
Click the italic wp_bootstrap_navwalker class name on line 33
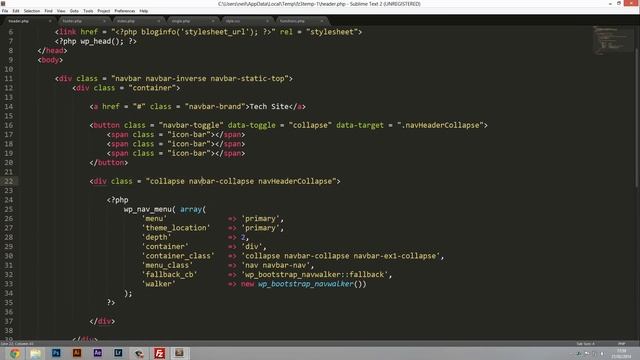pos(305,284)
